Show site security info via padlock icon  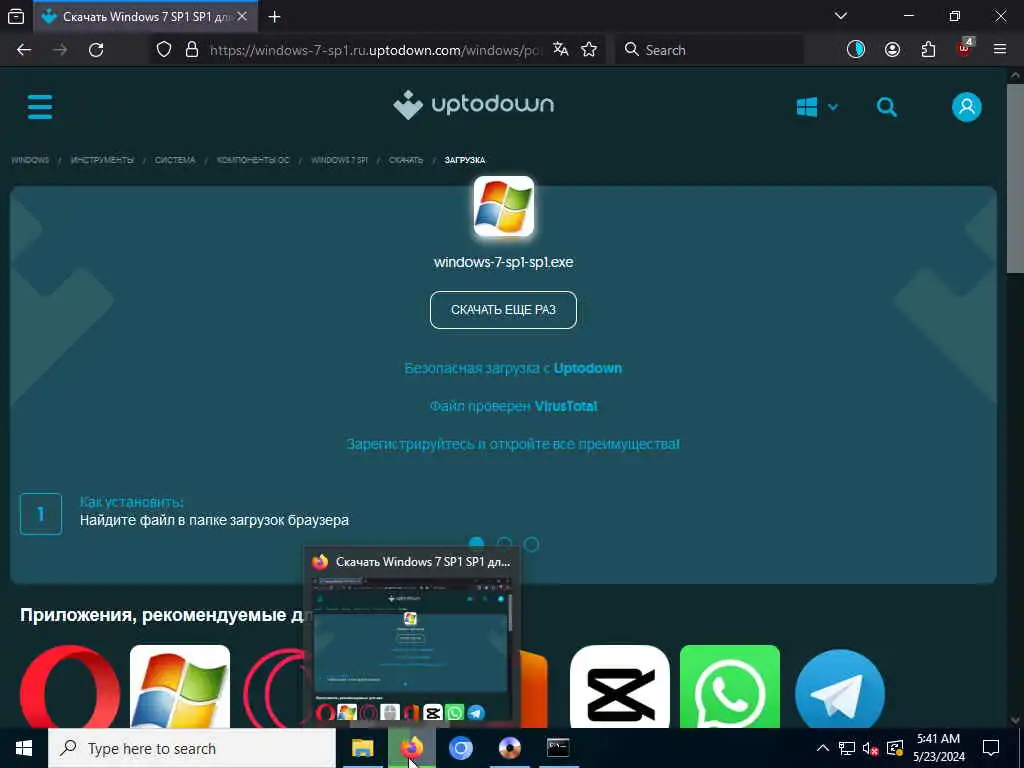click(x=192, y=50)
